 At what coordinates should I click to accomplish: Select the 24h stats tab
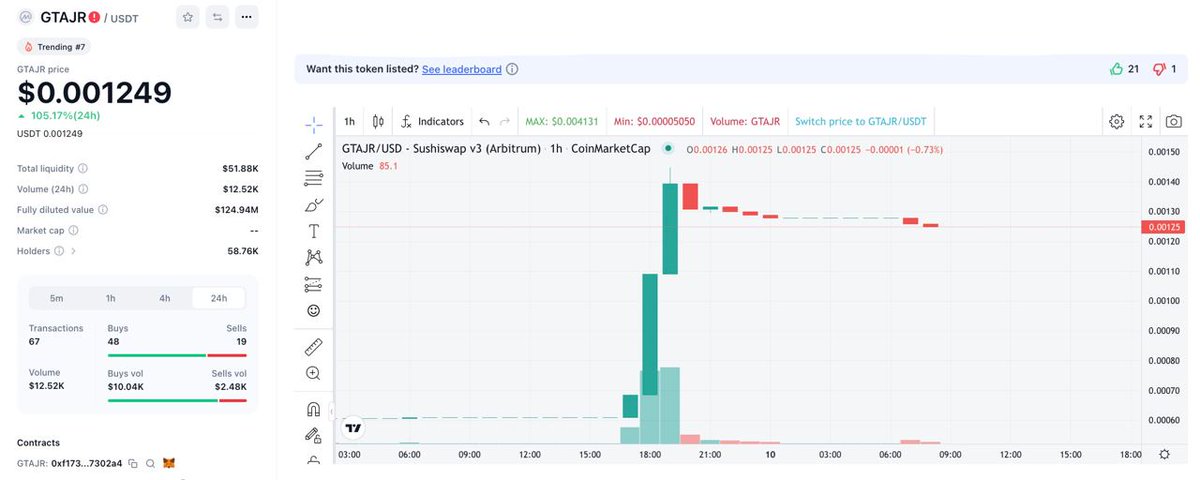[219, 298]
